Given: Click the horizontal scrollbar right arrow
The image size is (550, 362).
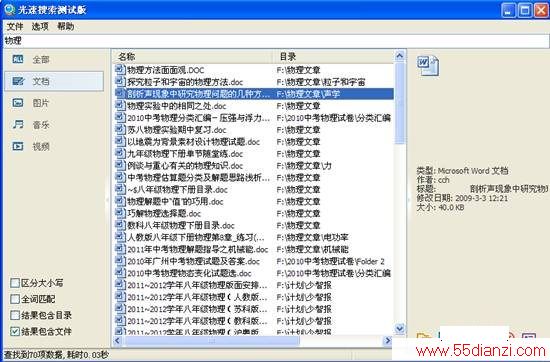Looking at the screenshot, I should 388,340.
